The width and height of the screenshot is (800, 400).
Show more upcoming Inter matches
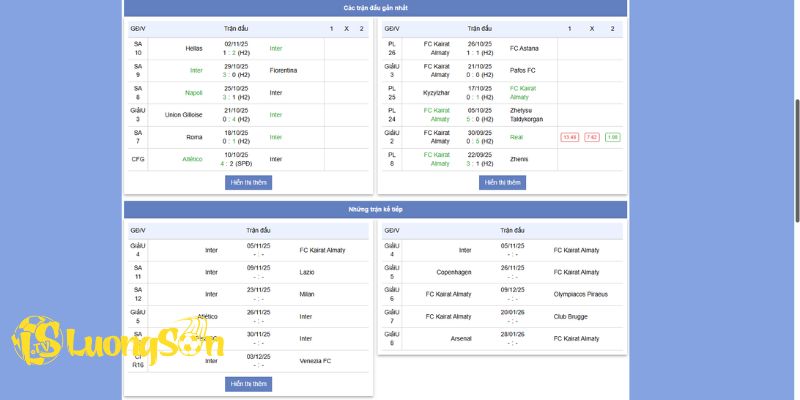coord(249,384)
